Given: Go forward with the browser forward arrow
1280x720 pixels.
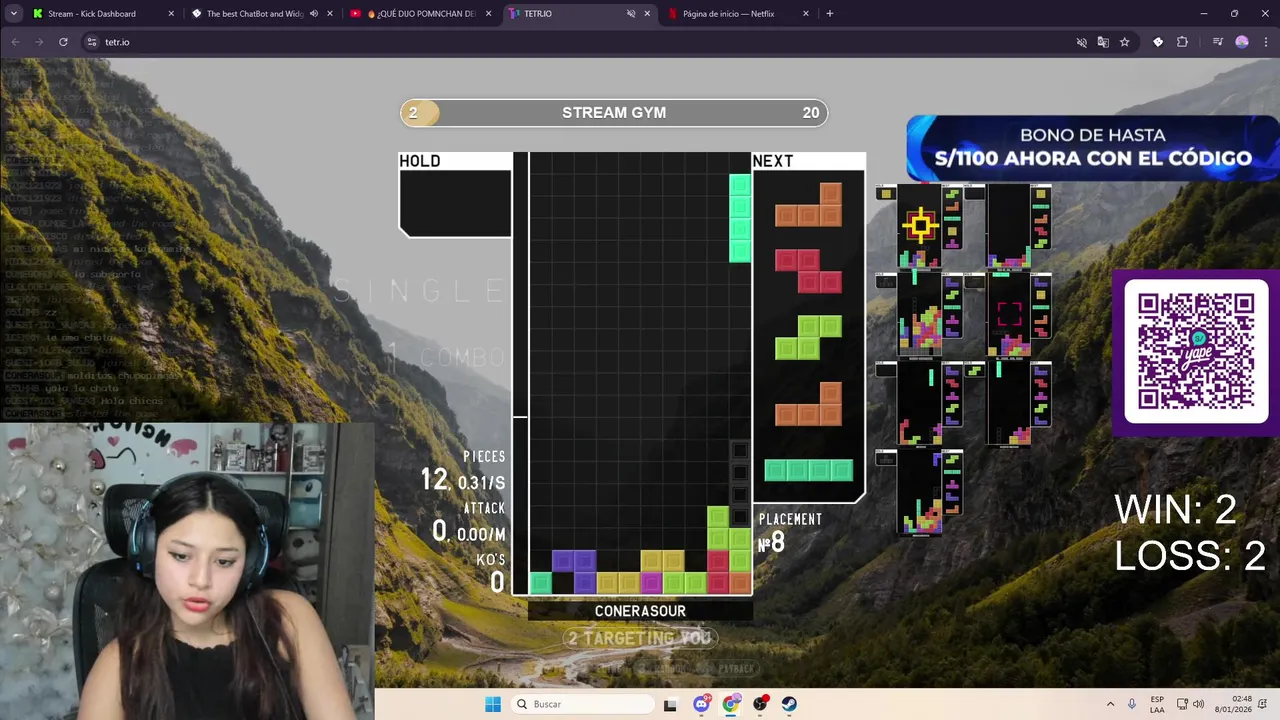Looking at the screenshot, I should click(x=39, y=42).
